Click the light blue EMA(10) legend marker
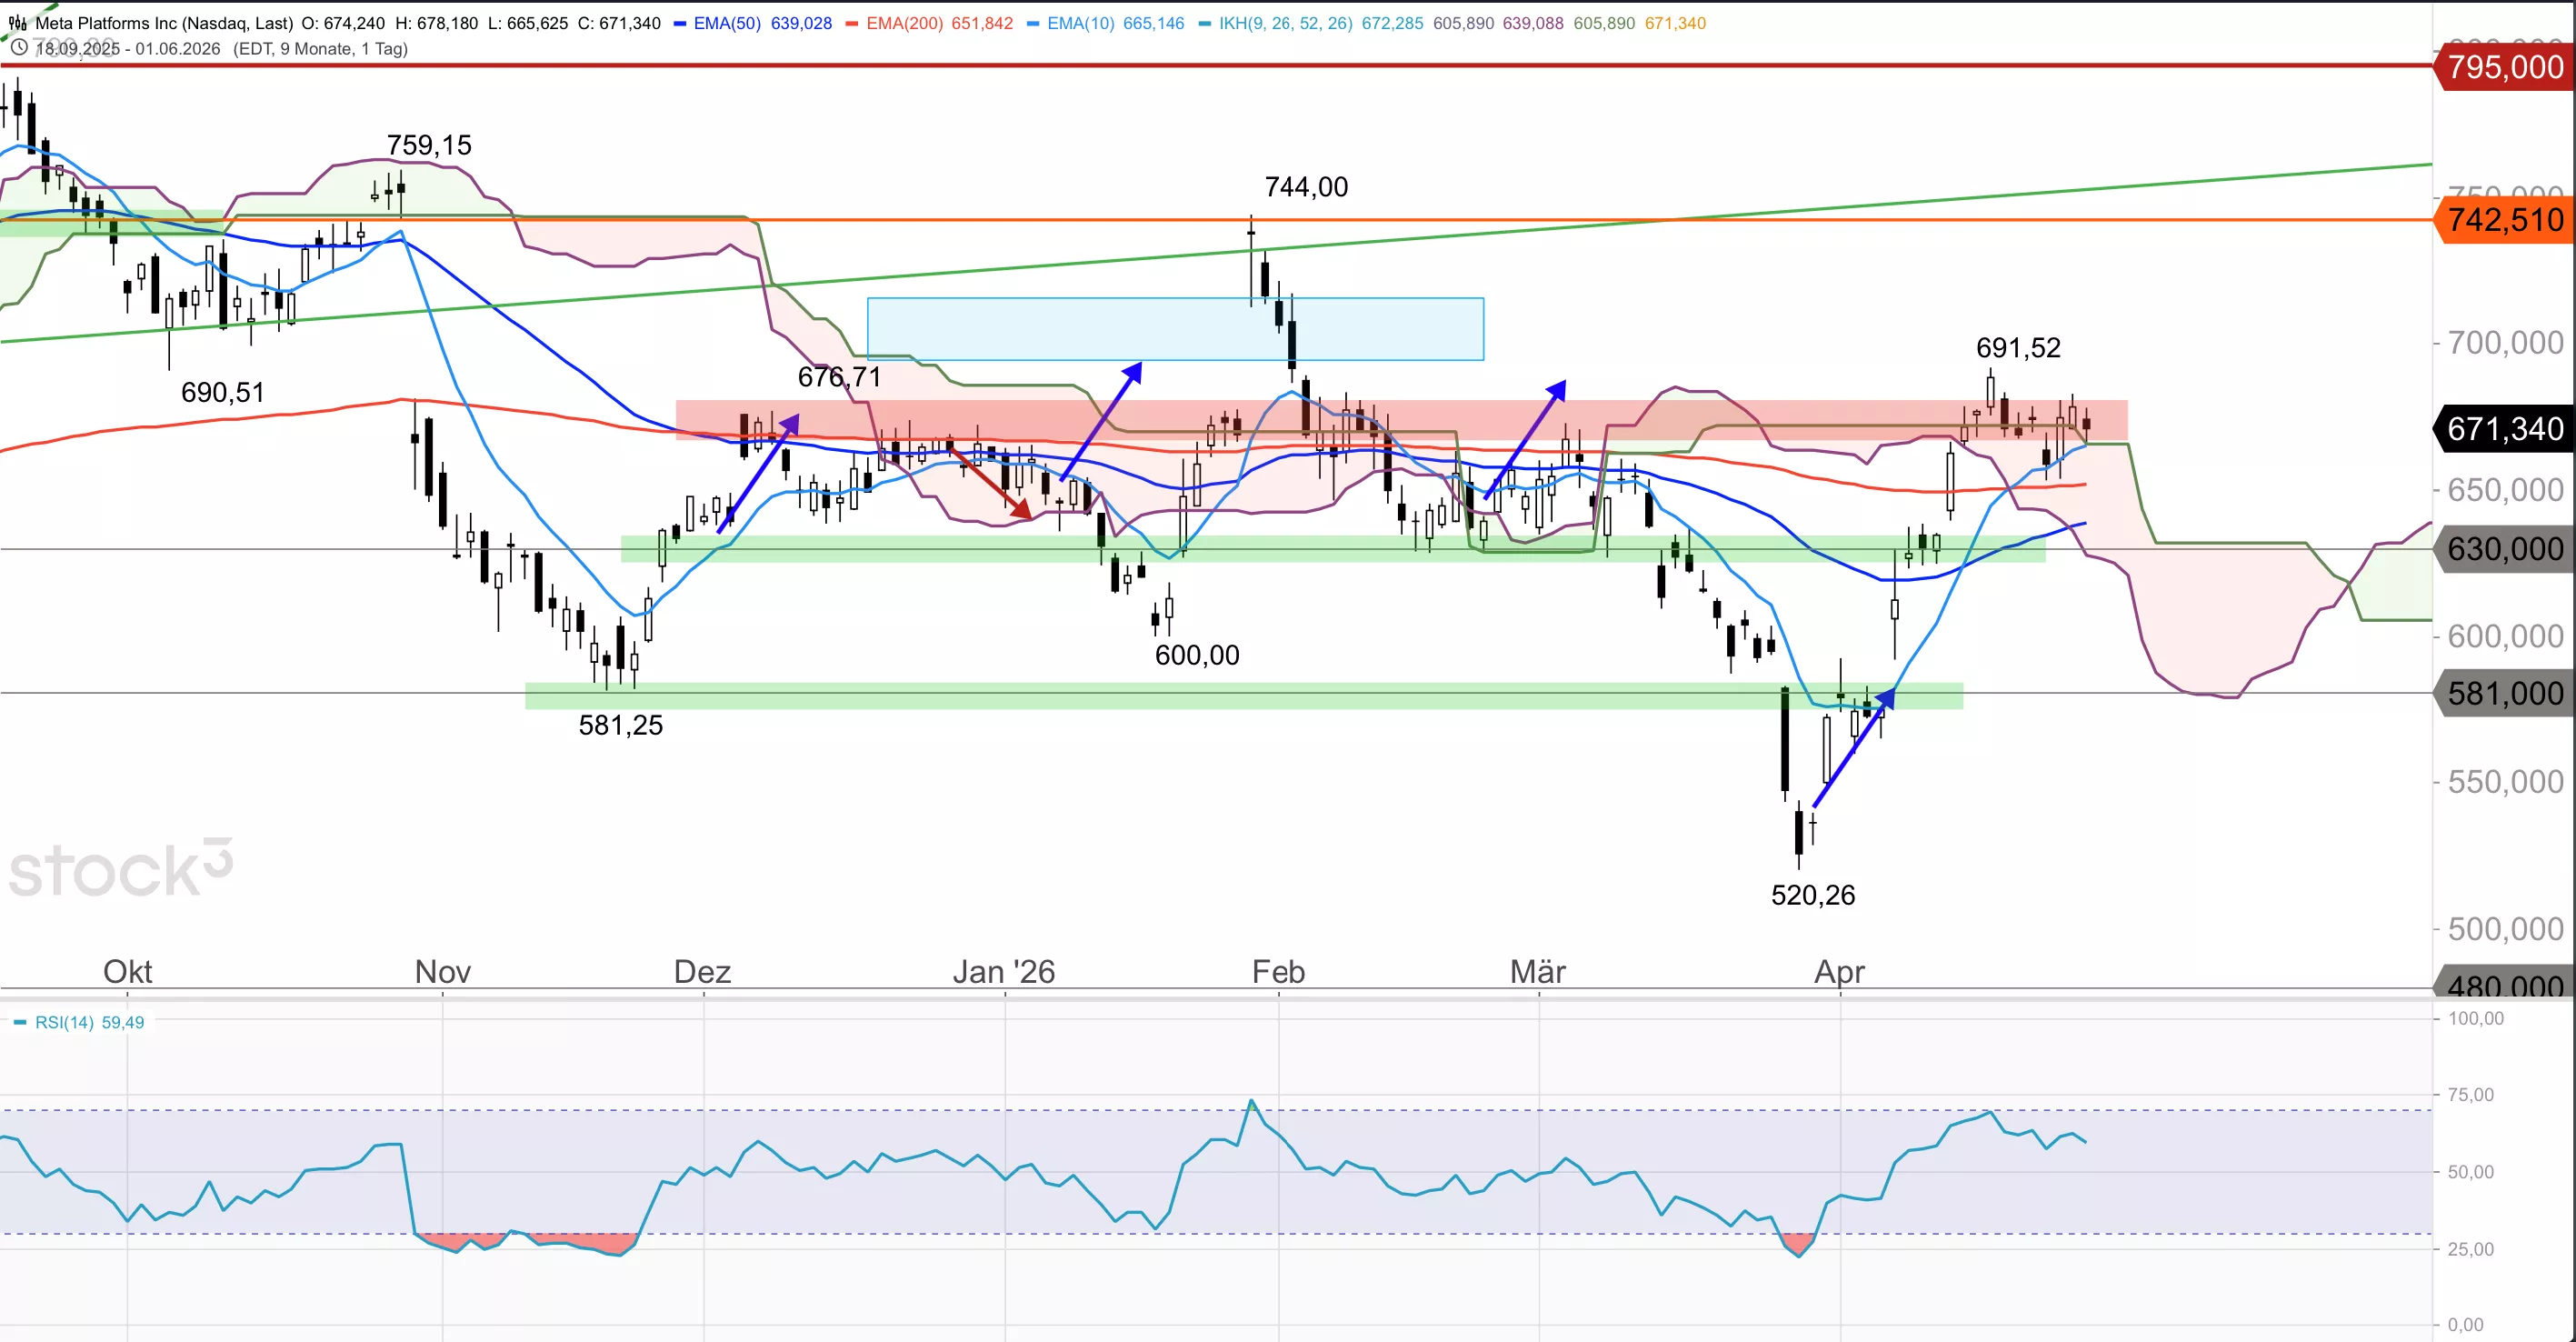This screenshot has height=1342, width=2576. tap(1033, 23)
